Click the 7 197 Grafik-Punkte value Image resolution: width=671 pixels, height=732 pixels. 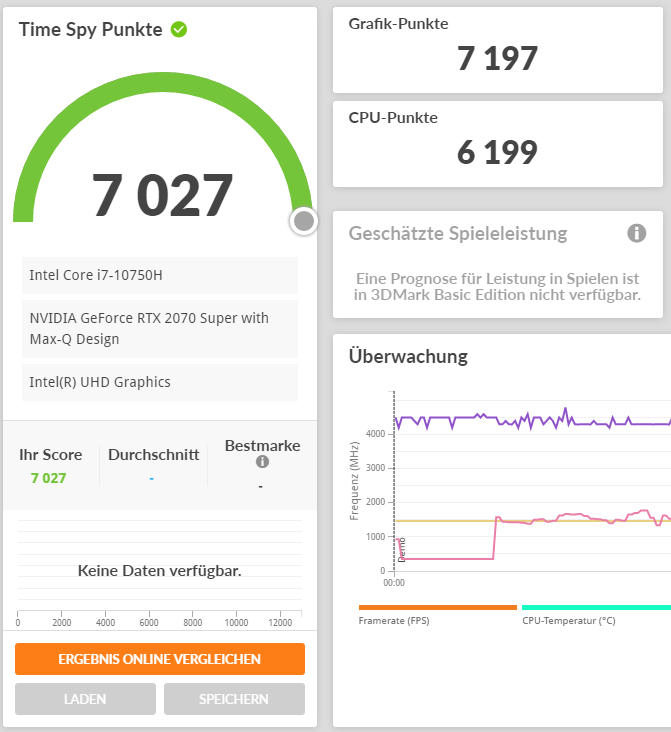[x=497, y=59]
